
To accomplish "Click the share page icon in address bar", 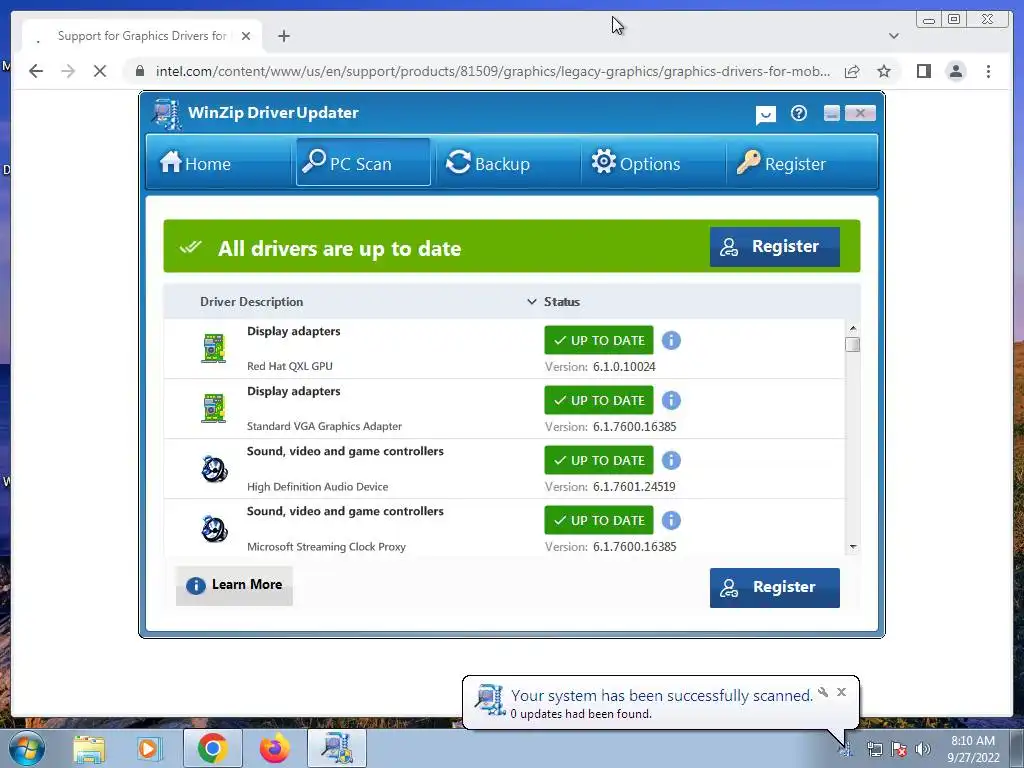I will click(x=852, y=71).
